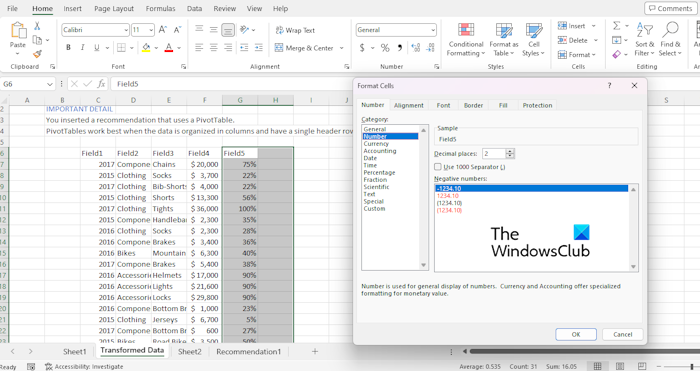Switch to Alignment tab in Format Cells
This screenshot has width=700, height=371.
click(x=408, y=105)
